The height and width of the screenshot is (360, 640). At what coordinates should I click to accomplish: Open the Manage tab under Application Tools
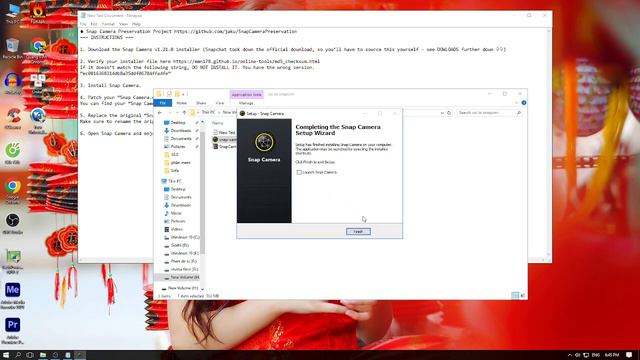click(246, 103)
